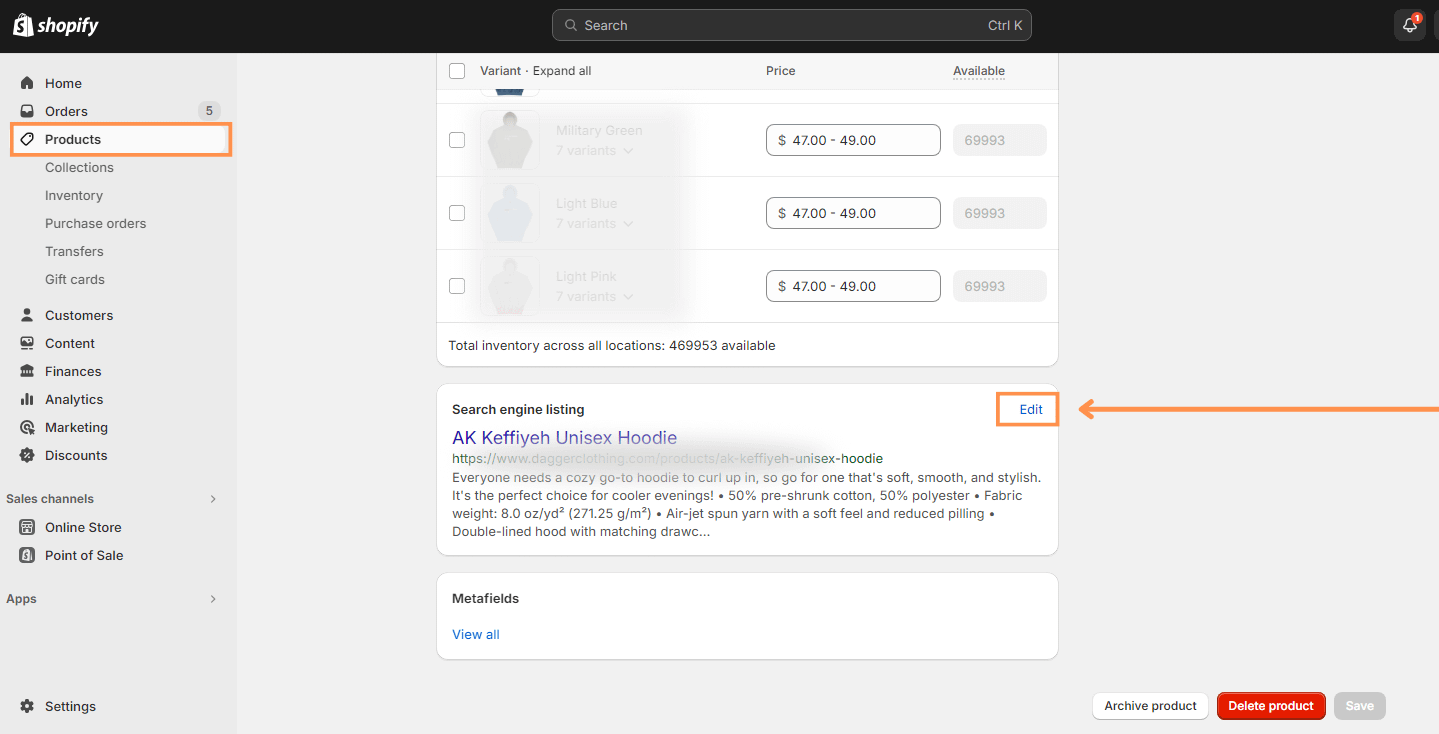
Task: Click the product URL text
Action: (667, 459)
